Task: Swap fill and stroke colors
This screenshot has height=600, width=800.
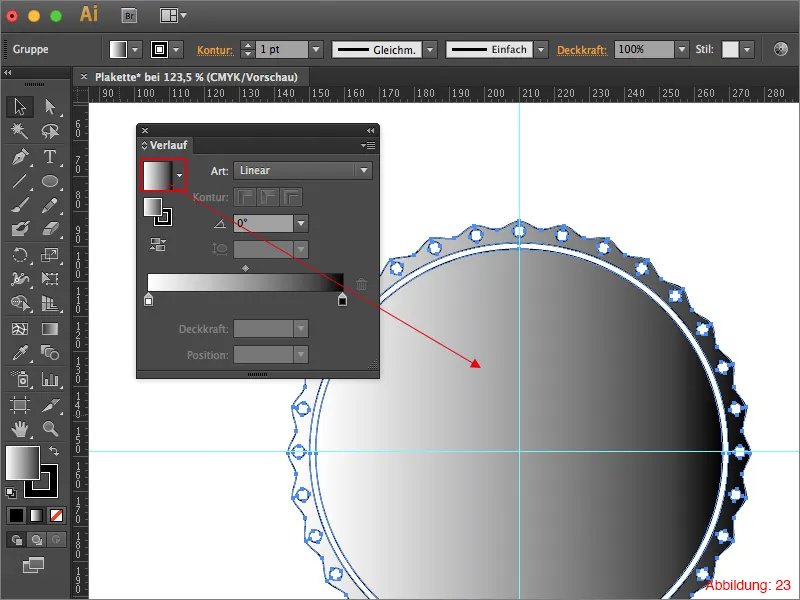Action: coord(54,451)
